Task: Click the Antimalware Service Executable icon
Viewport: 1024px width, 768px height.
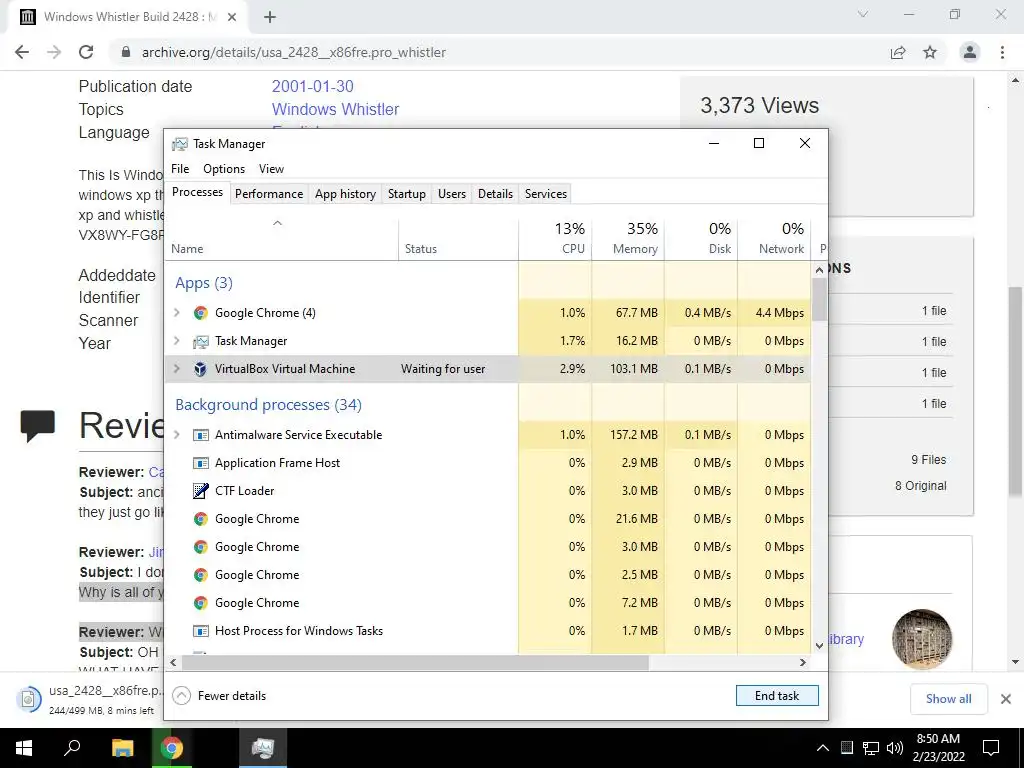Action: tap(201, 435)
